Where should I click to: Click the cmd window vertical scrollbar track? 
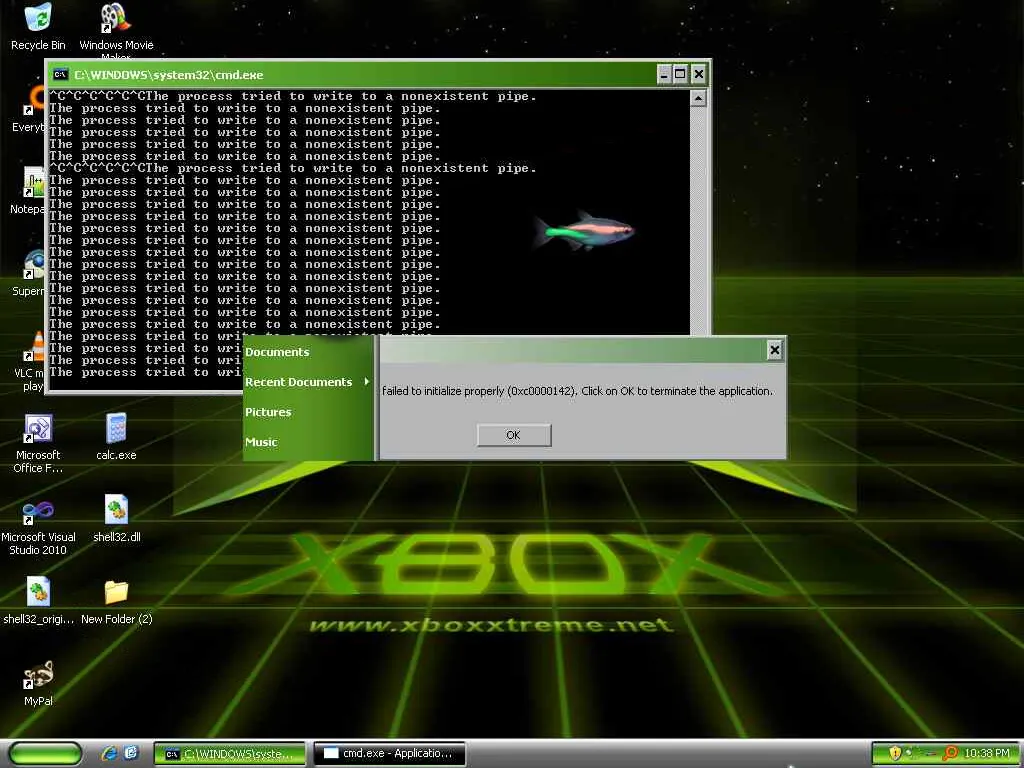click(698, 221)
